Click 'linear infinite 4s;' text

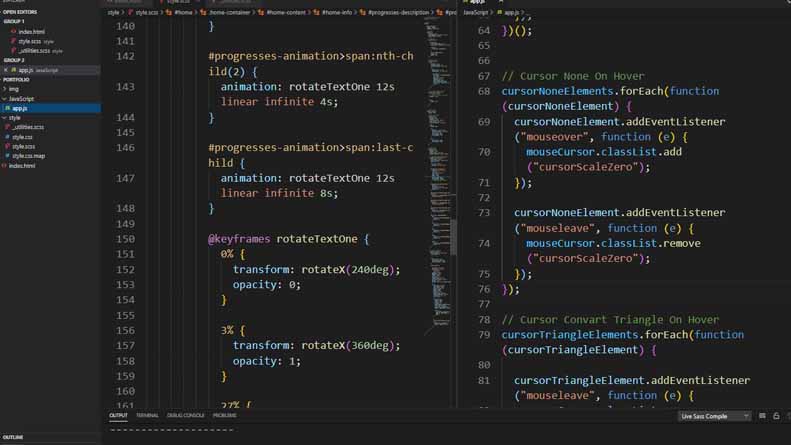[279, 102]
